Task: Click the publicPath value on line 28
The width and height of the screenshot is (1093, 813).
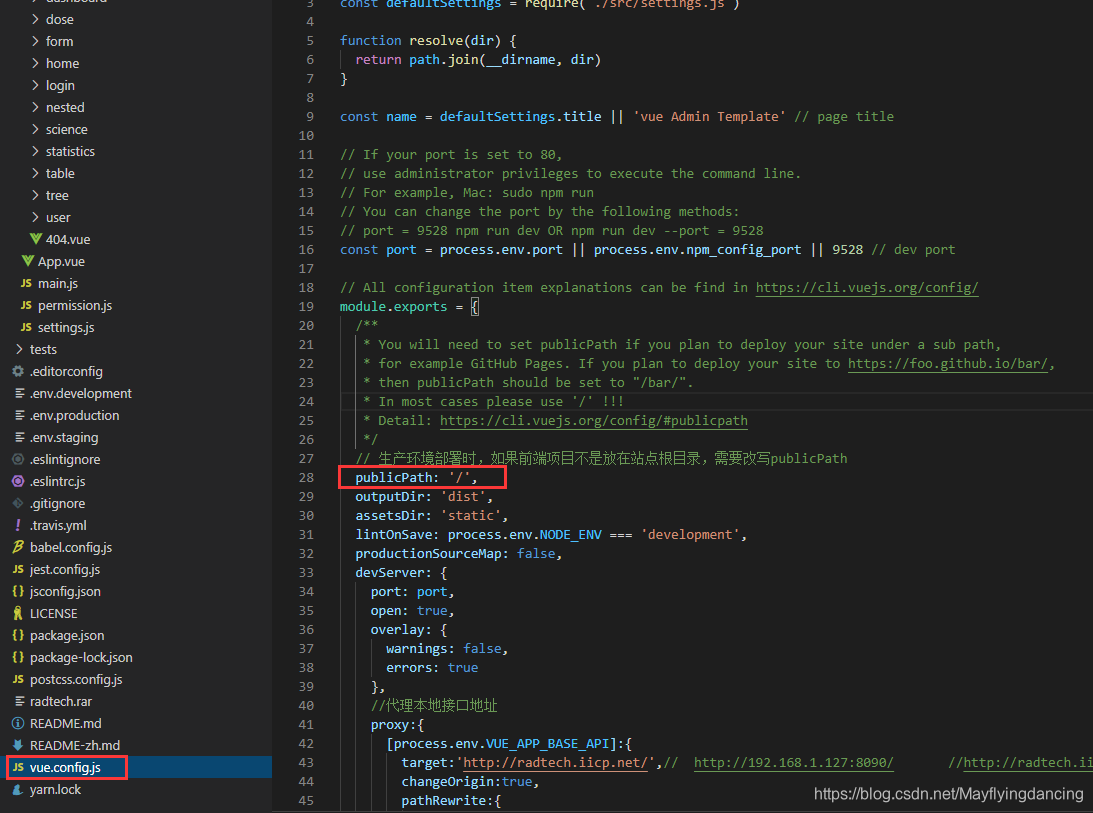Action: tap(459, 478)
